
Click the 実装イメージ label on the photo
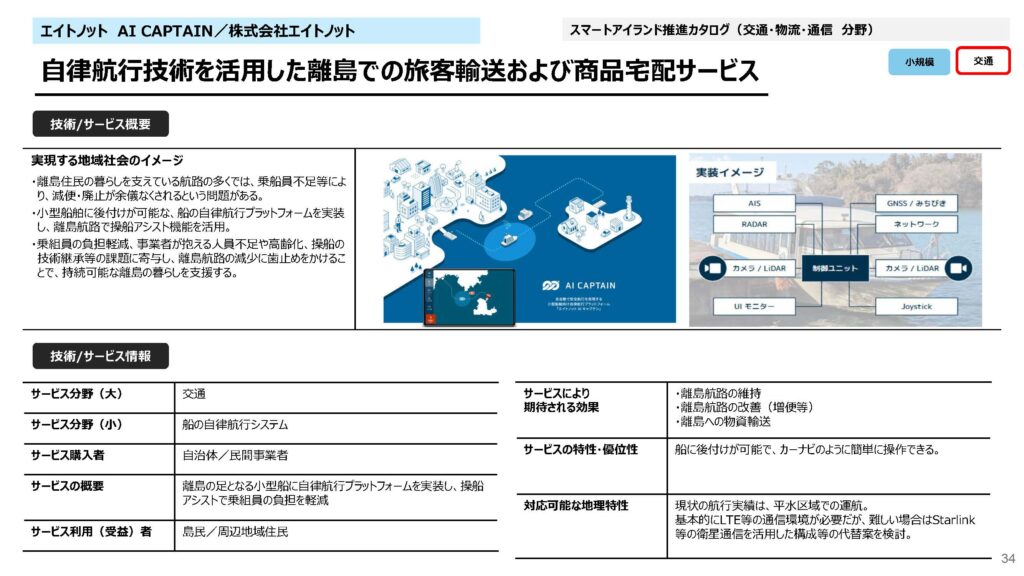[x=732, y=173]
